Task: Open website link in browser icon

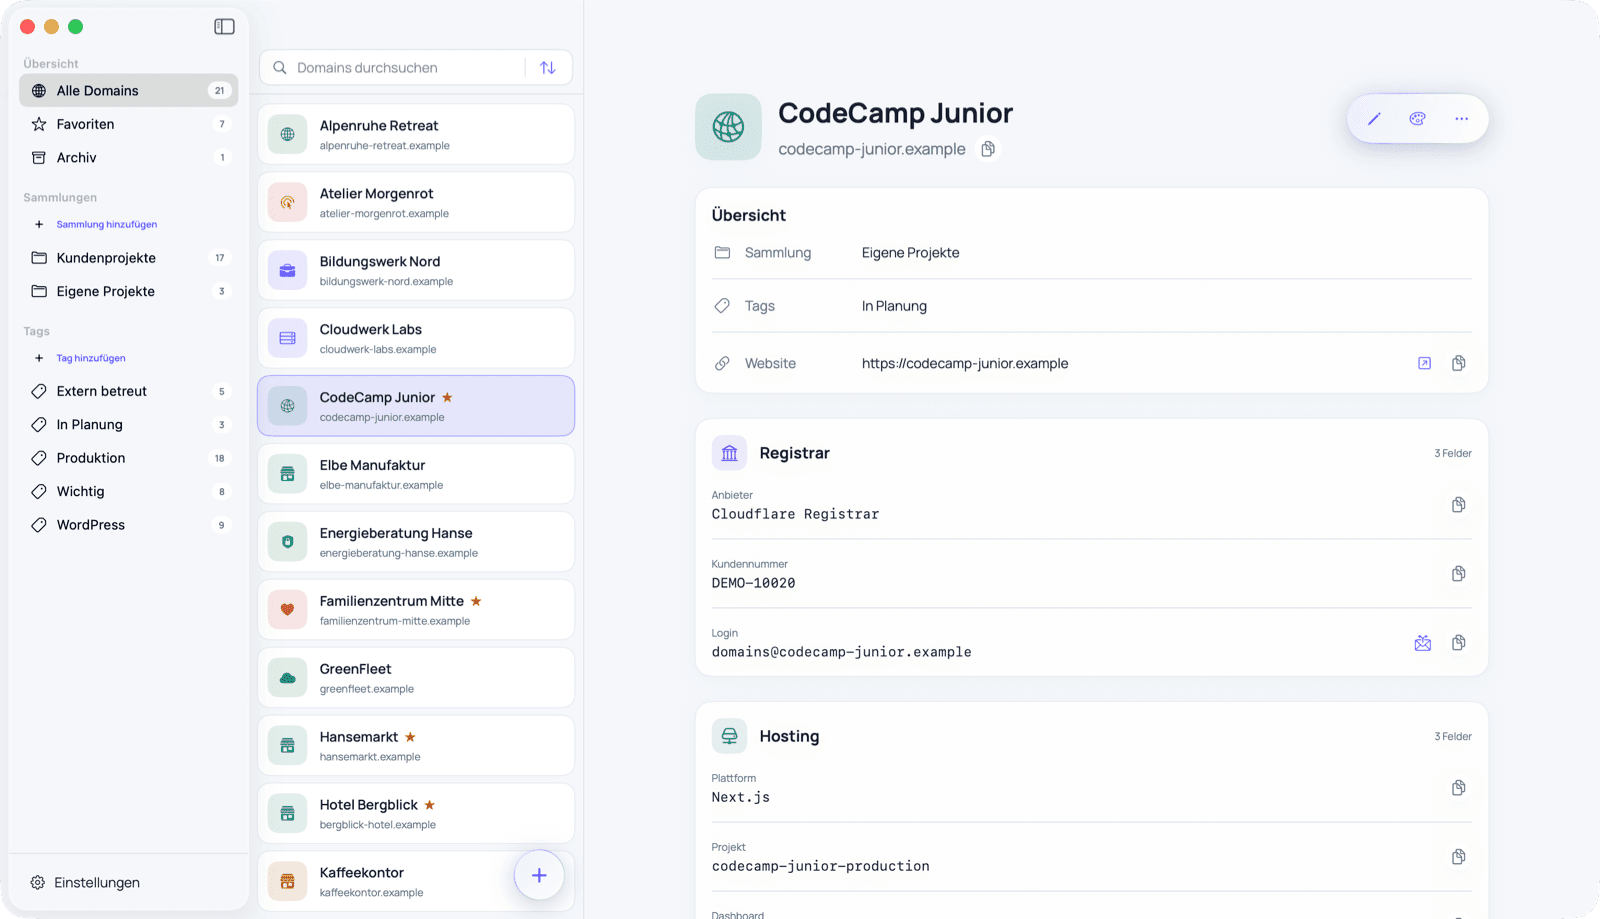Action: point(1424,363)
